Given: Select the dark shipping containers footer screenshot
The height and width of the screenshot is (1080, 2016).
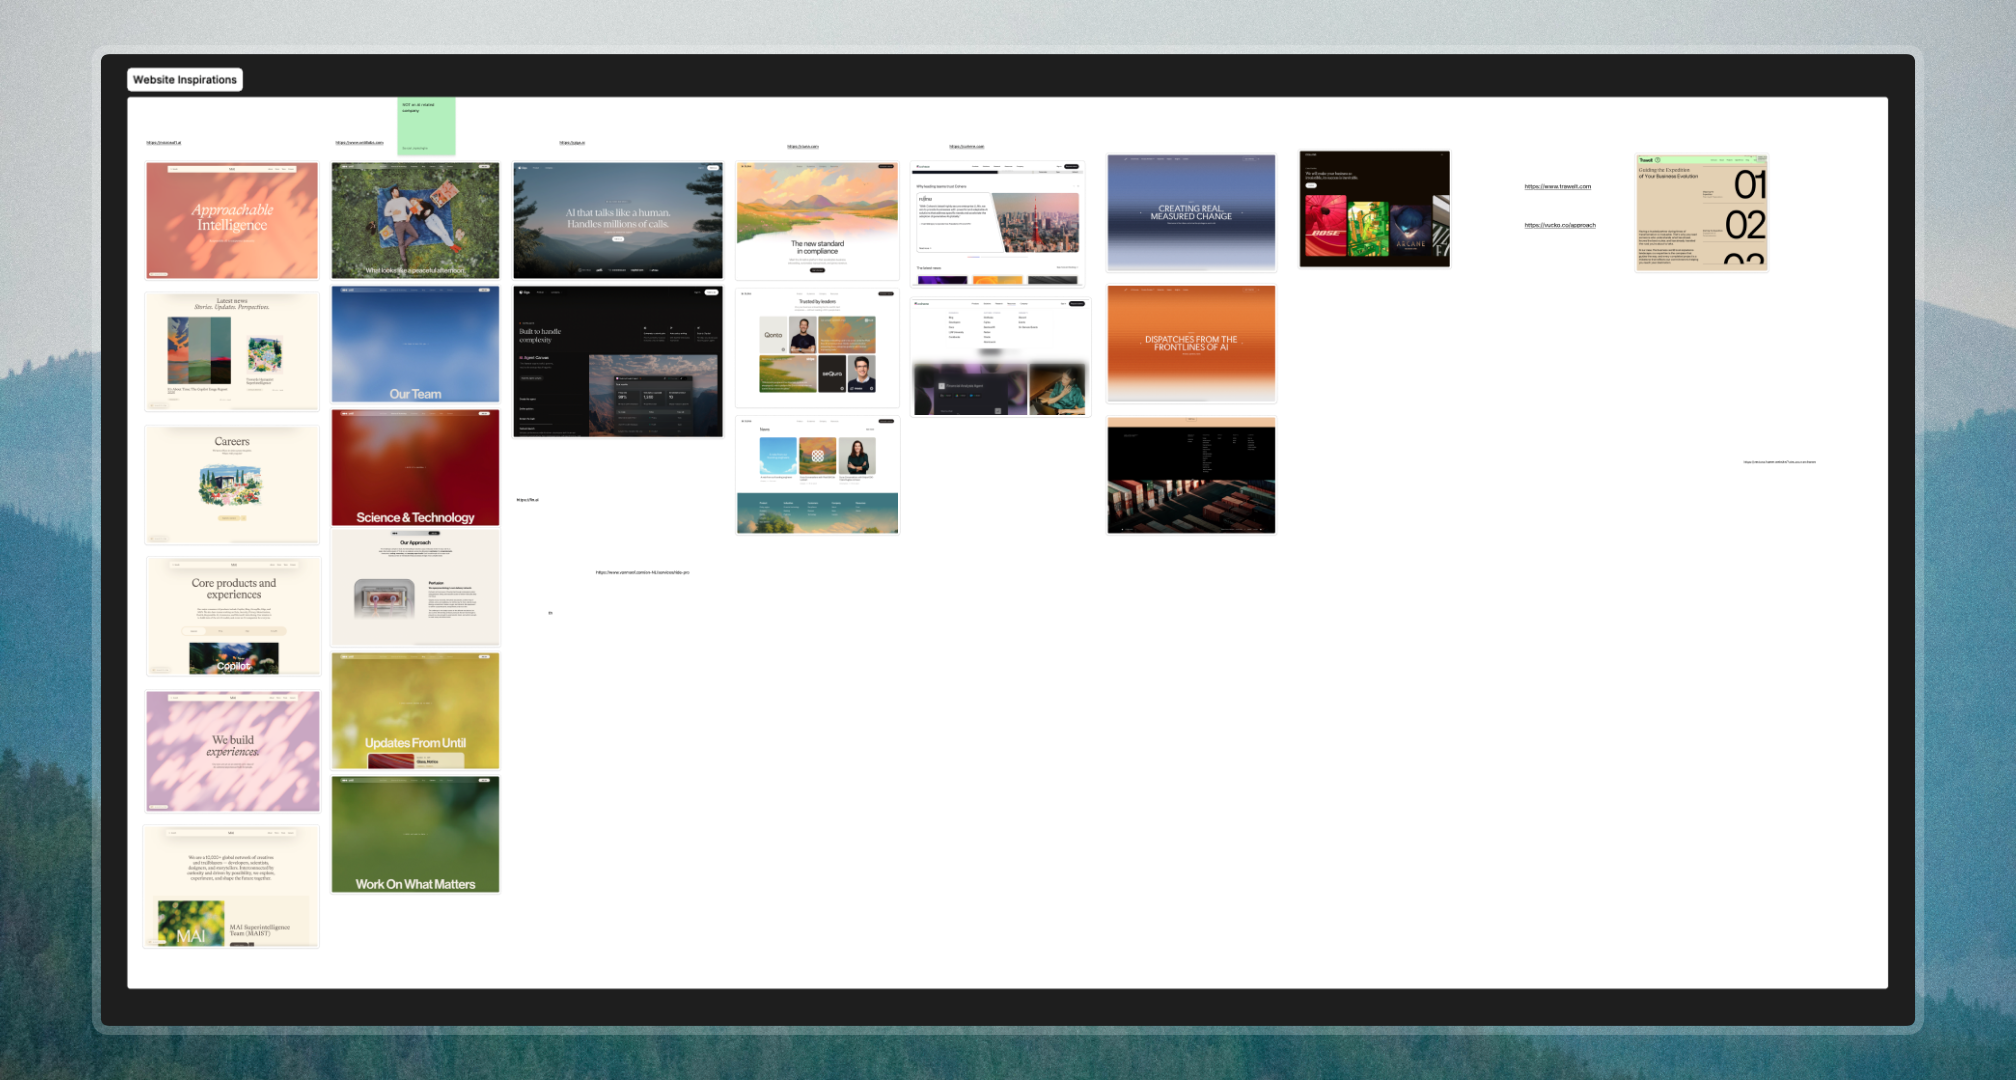Looking at the screenshot, I should [x=1191, y=475].
